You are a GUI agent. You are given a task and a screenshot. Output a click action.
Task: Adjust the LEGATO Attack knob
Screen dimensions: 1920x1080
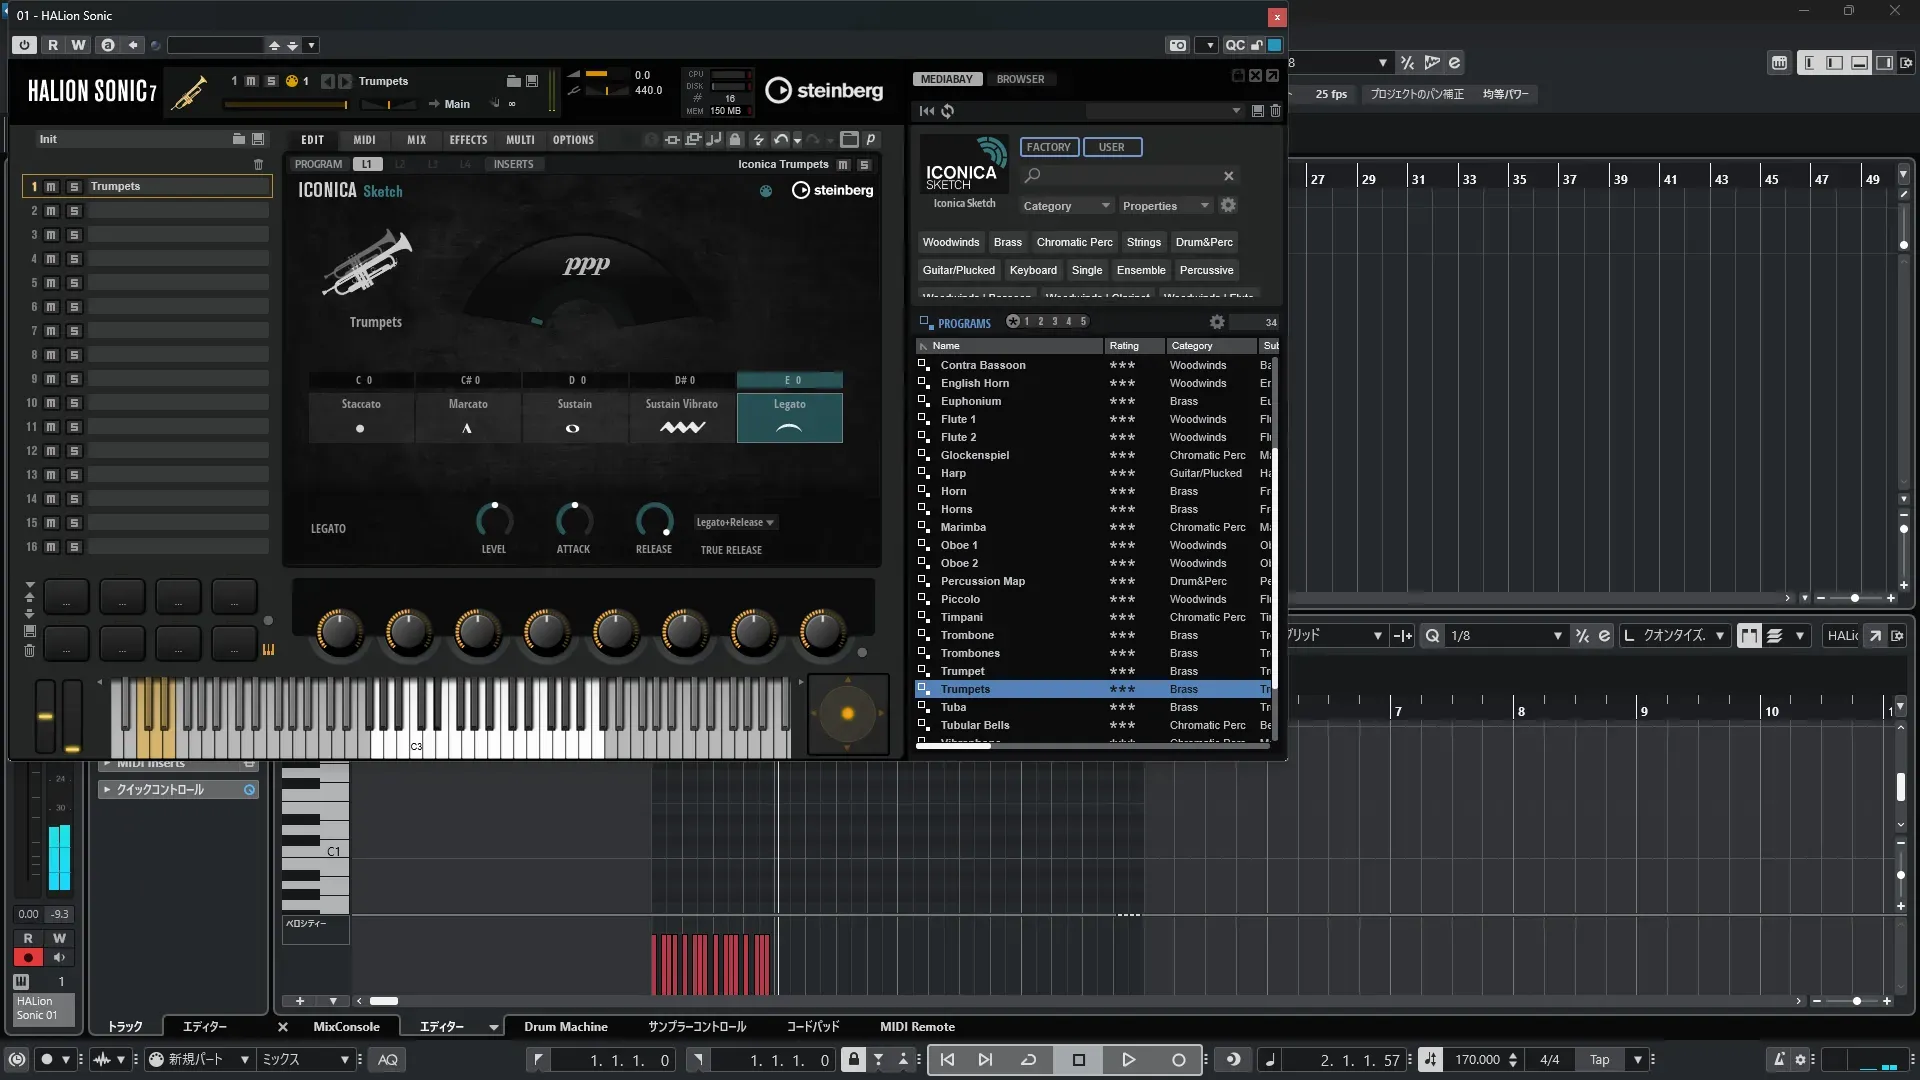[573, 520]
